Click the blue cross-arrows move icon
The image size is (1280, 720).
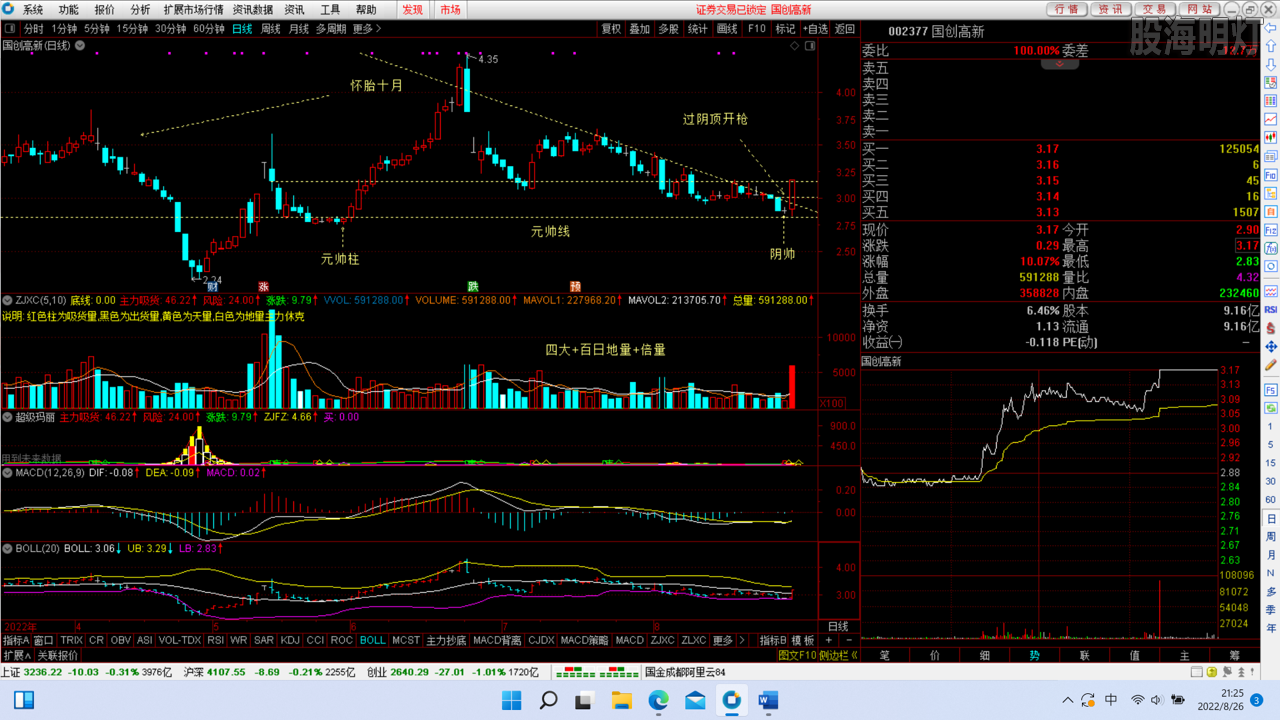(x=1271, y=346)
